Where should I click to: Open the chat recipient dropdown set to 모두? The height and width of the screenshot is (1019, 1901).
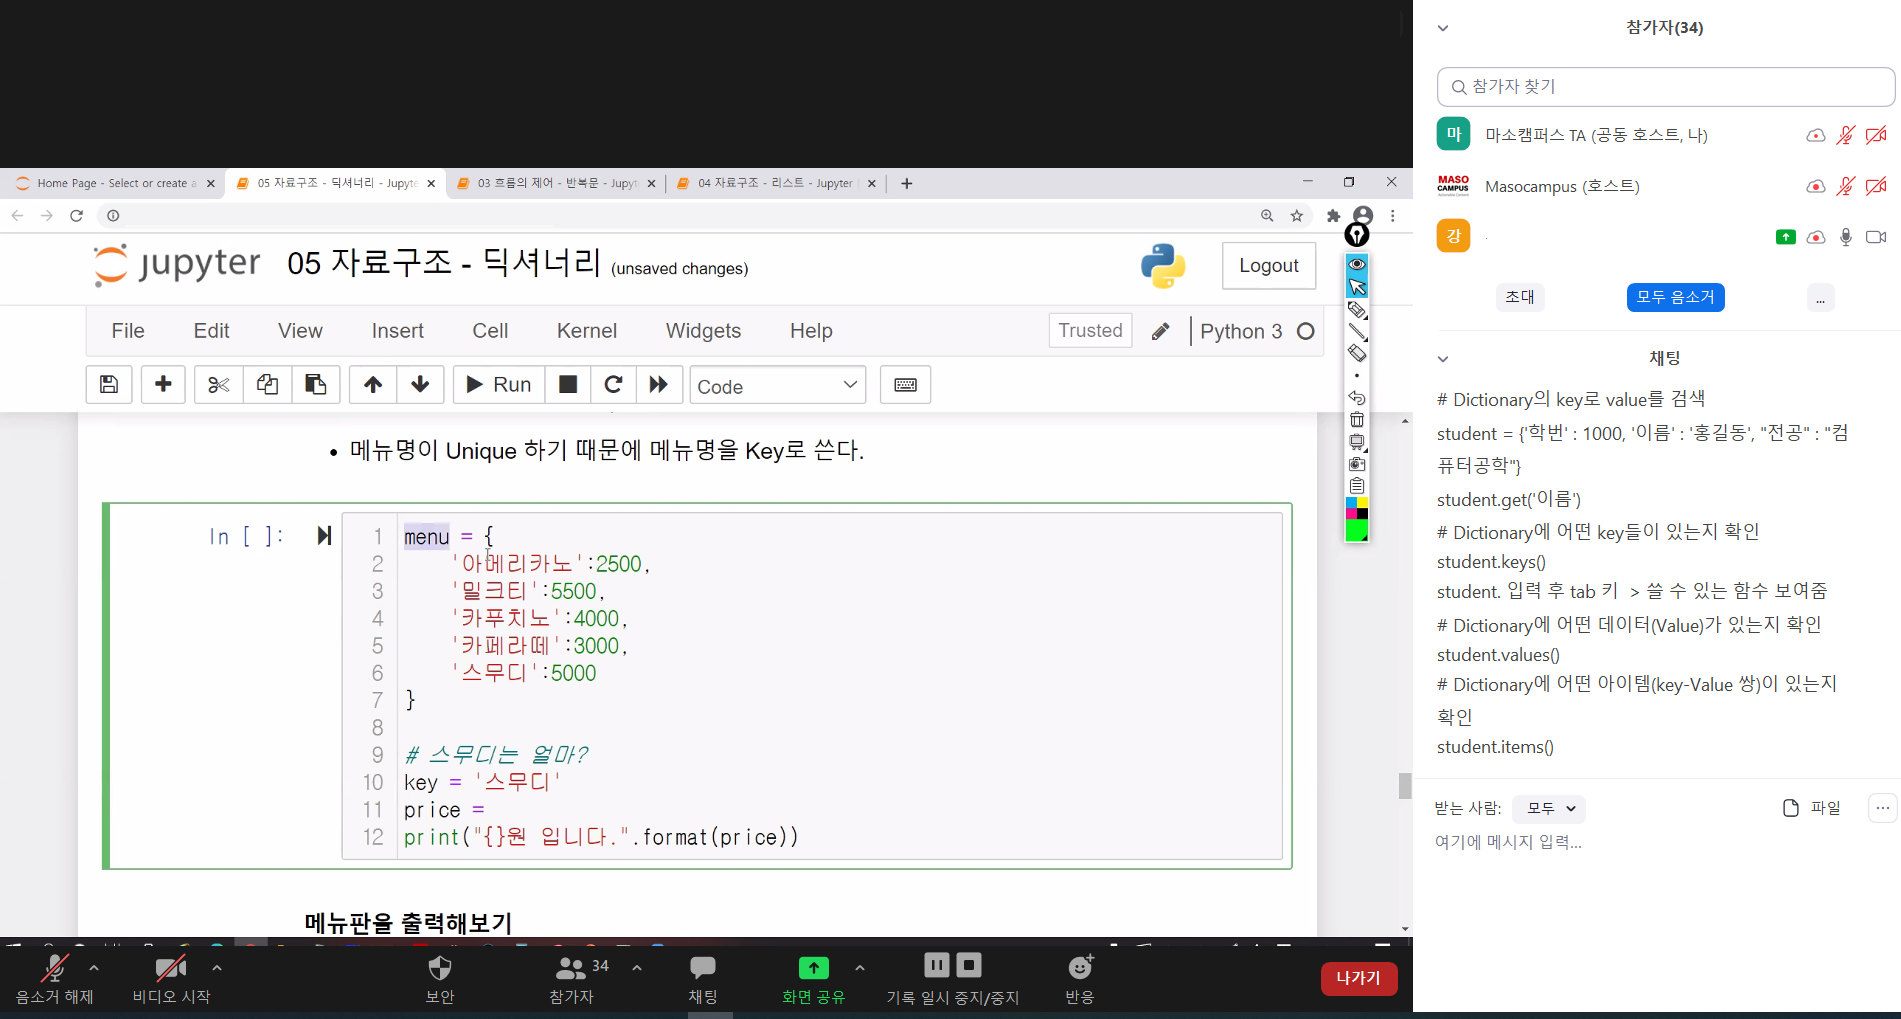click(1549, 808)
